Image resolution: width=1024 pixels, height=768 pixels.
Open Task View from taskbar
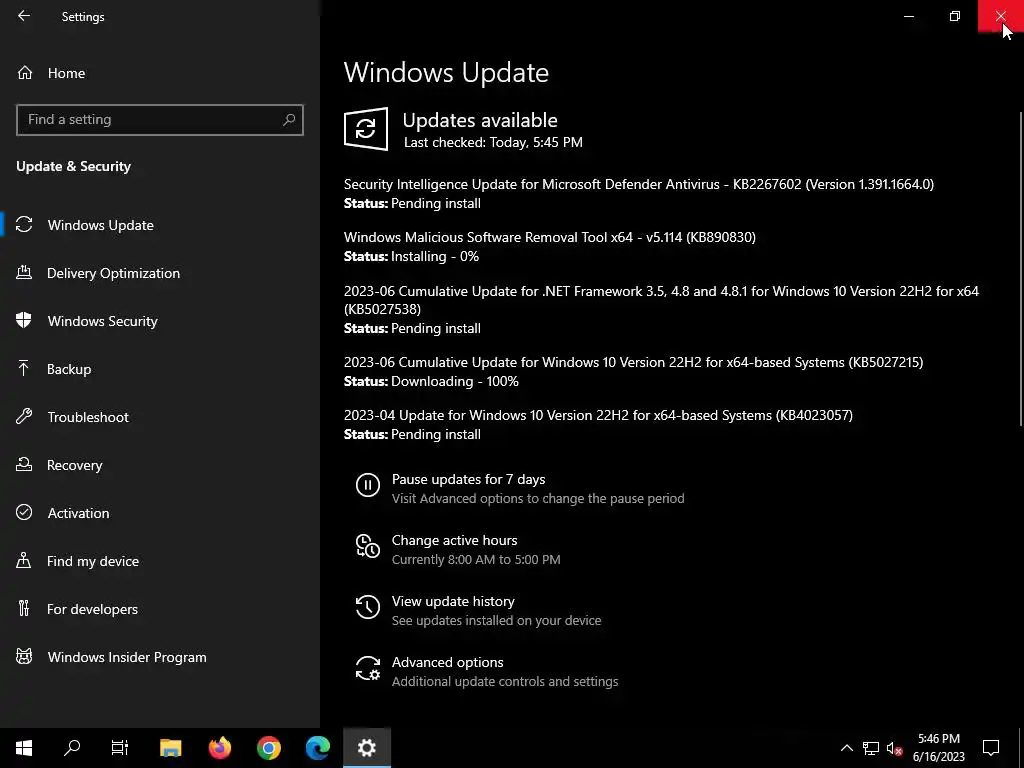(x=120, y=748)
